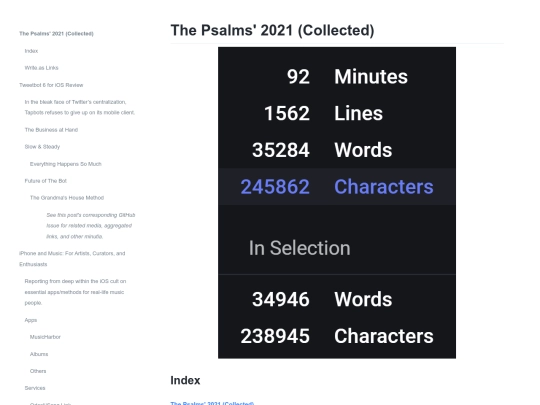Open The Business at Hand section
This screenshot has height=405, width=540.
tap(51, 130)
